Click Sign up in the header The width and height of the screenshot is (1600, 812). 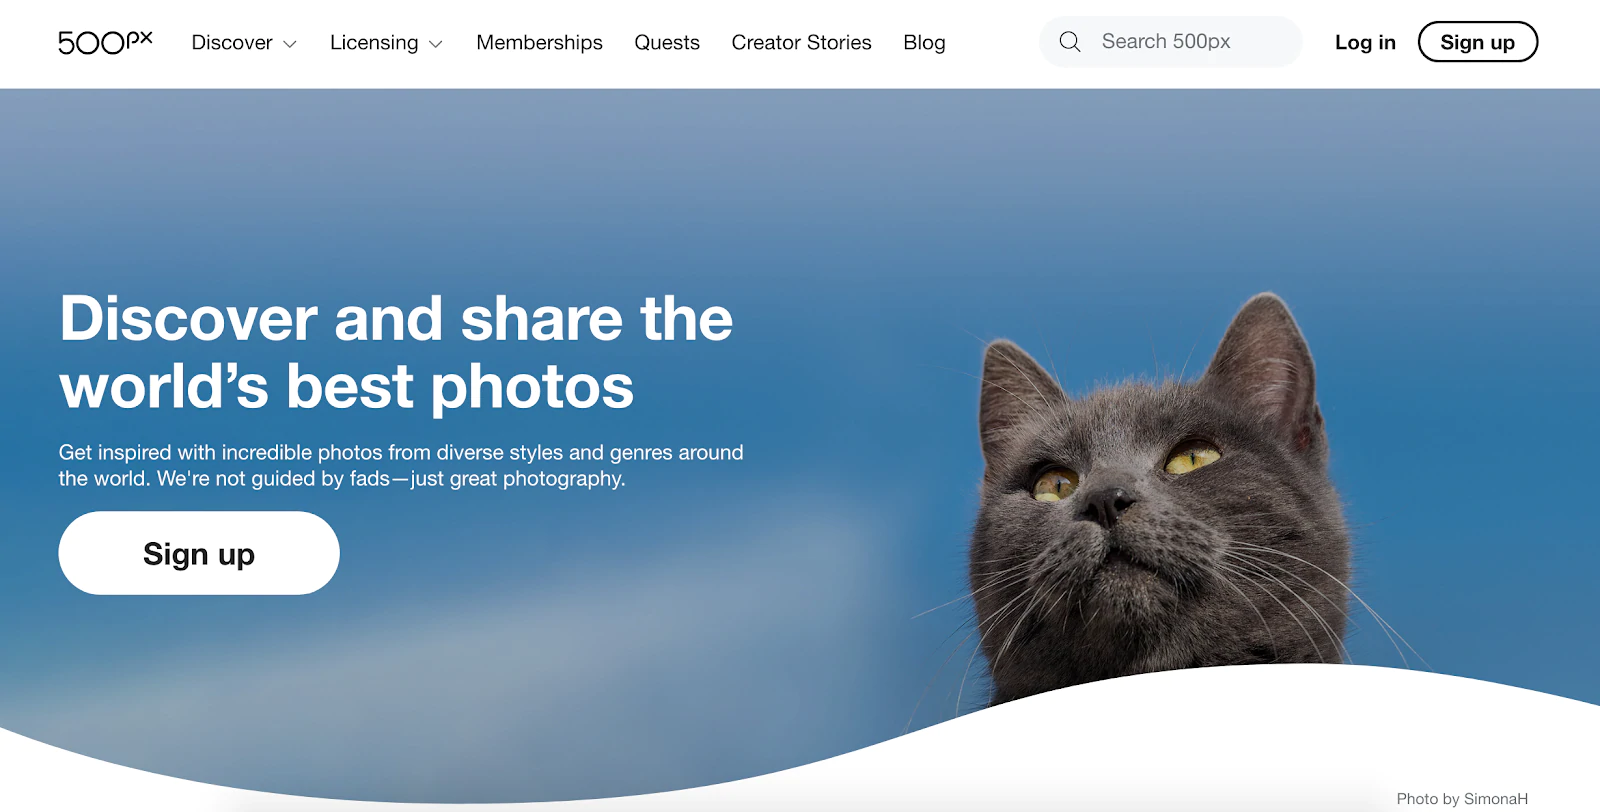(x=1477, y=42)
